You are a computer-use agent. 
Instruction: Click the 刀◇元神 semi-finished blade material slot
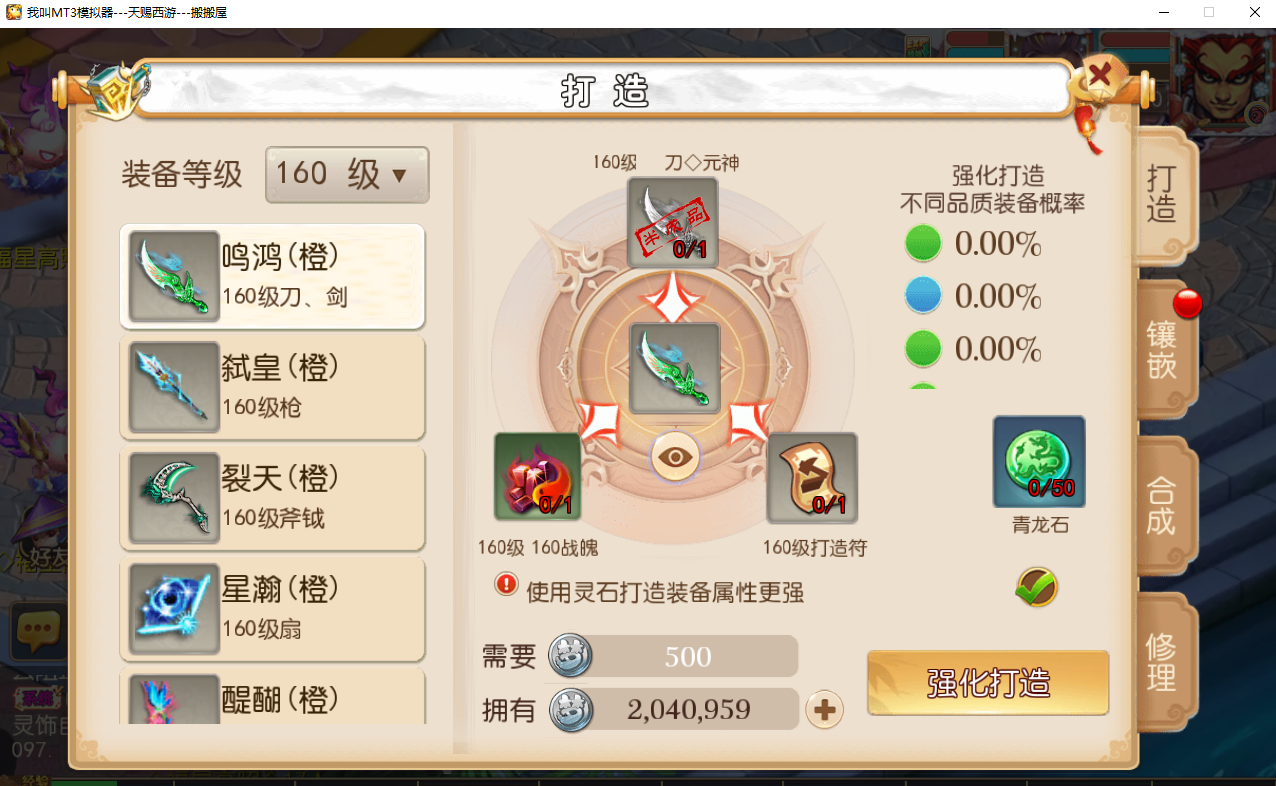[672, 222]
